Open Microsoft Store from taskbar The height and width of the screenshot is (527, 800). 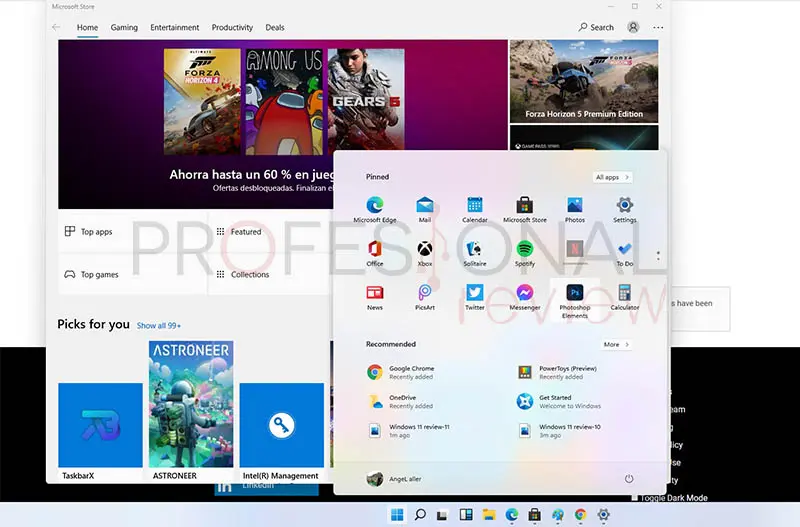tap(534, 515)
